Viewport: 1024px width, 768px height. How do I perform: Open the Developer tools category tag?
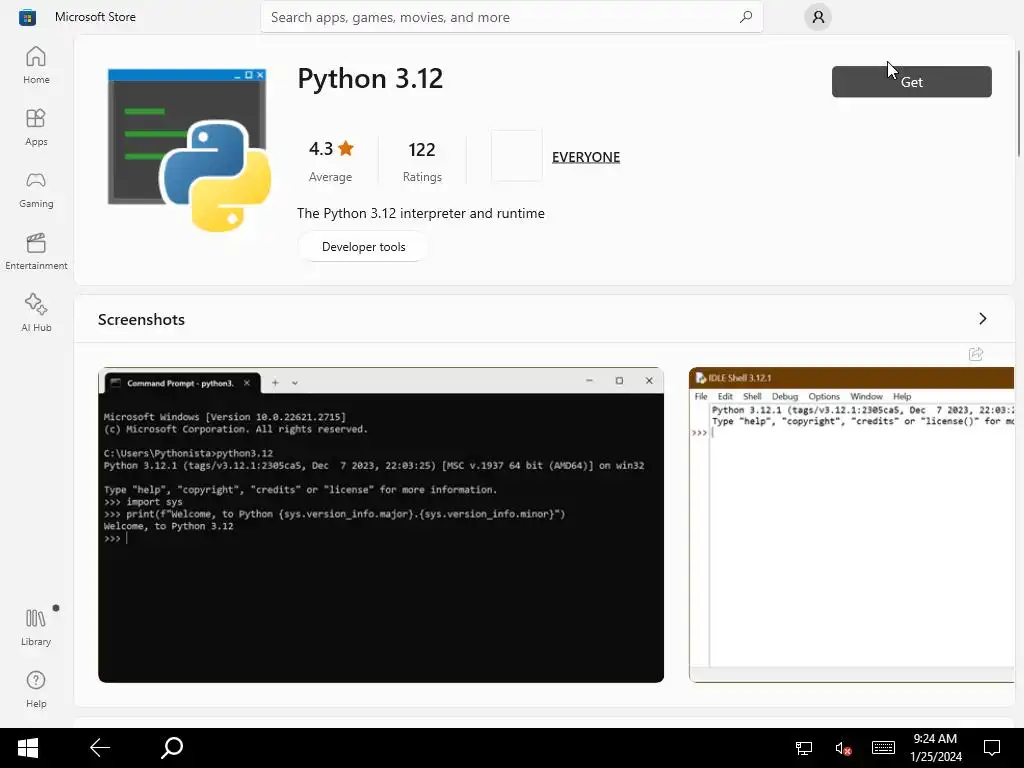tap(363, 247)
